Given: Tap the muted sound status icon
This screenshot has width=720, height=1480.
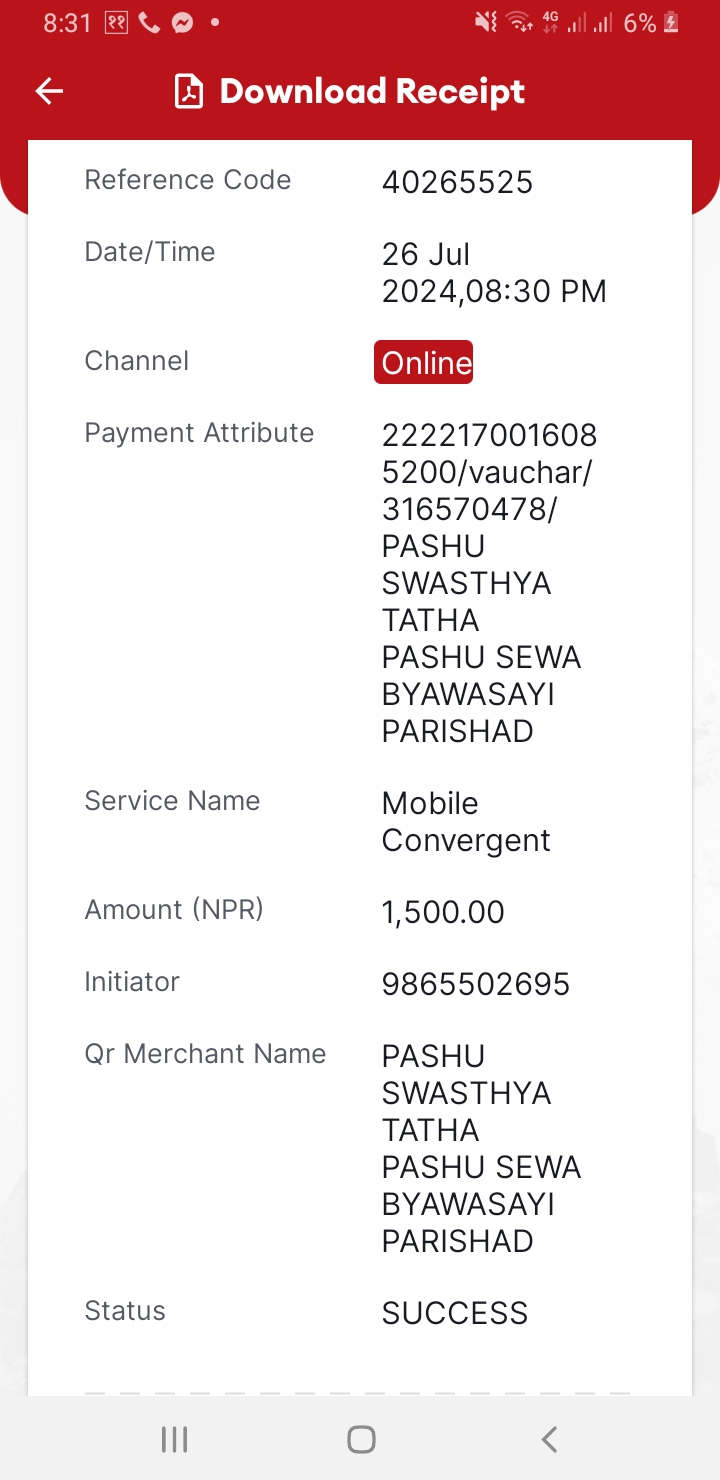Looking at the screenshot, I should click(486, 22).
